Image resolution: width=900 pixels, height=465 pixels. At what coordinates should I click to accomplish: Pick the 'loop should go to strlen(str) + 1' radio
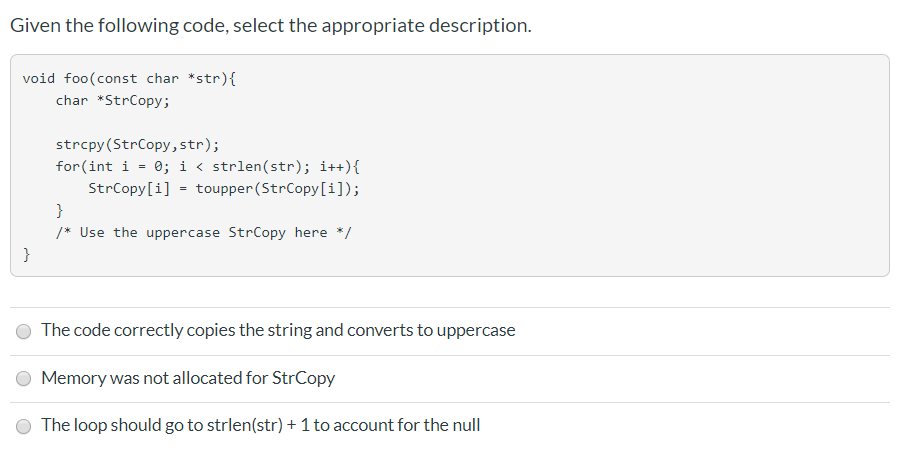coord(25,426)
